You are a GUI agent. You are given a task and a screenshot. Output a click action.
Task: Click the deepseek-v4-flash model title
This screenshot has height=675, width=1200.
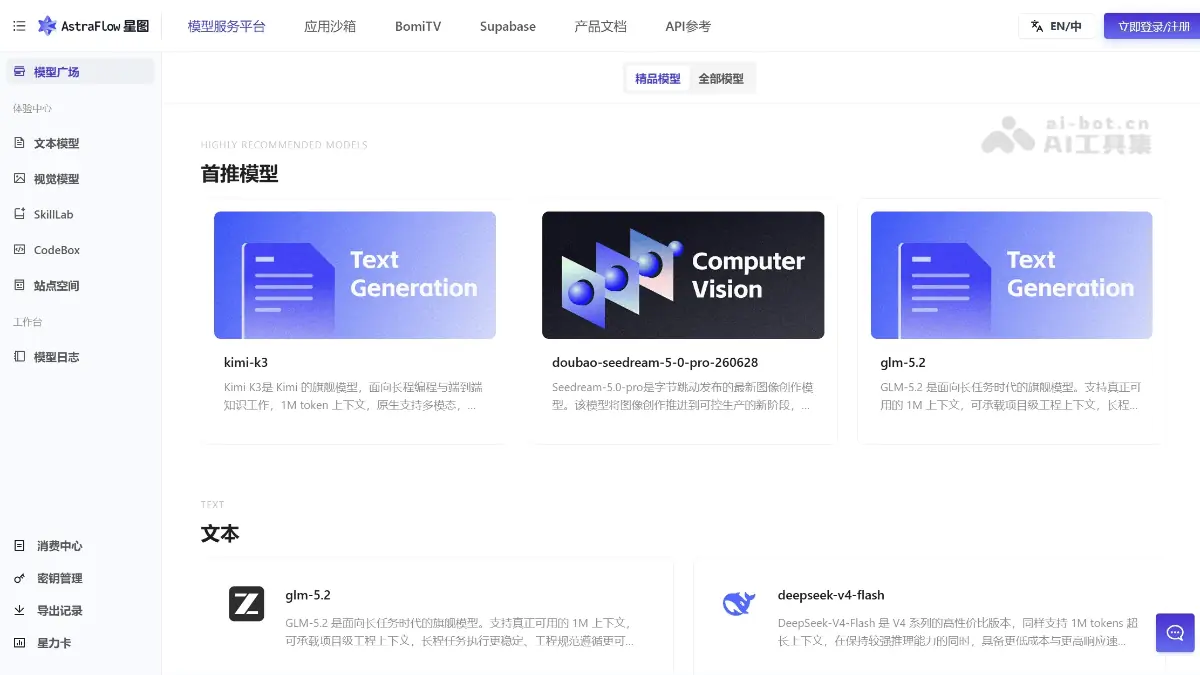pyautogui.click(x=831, y=595)
